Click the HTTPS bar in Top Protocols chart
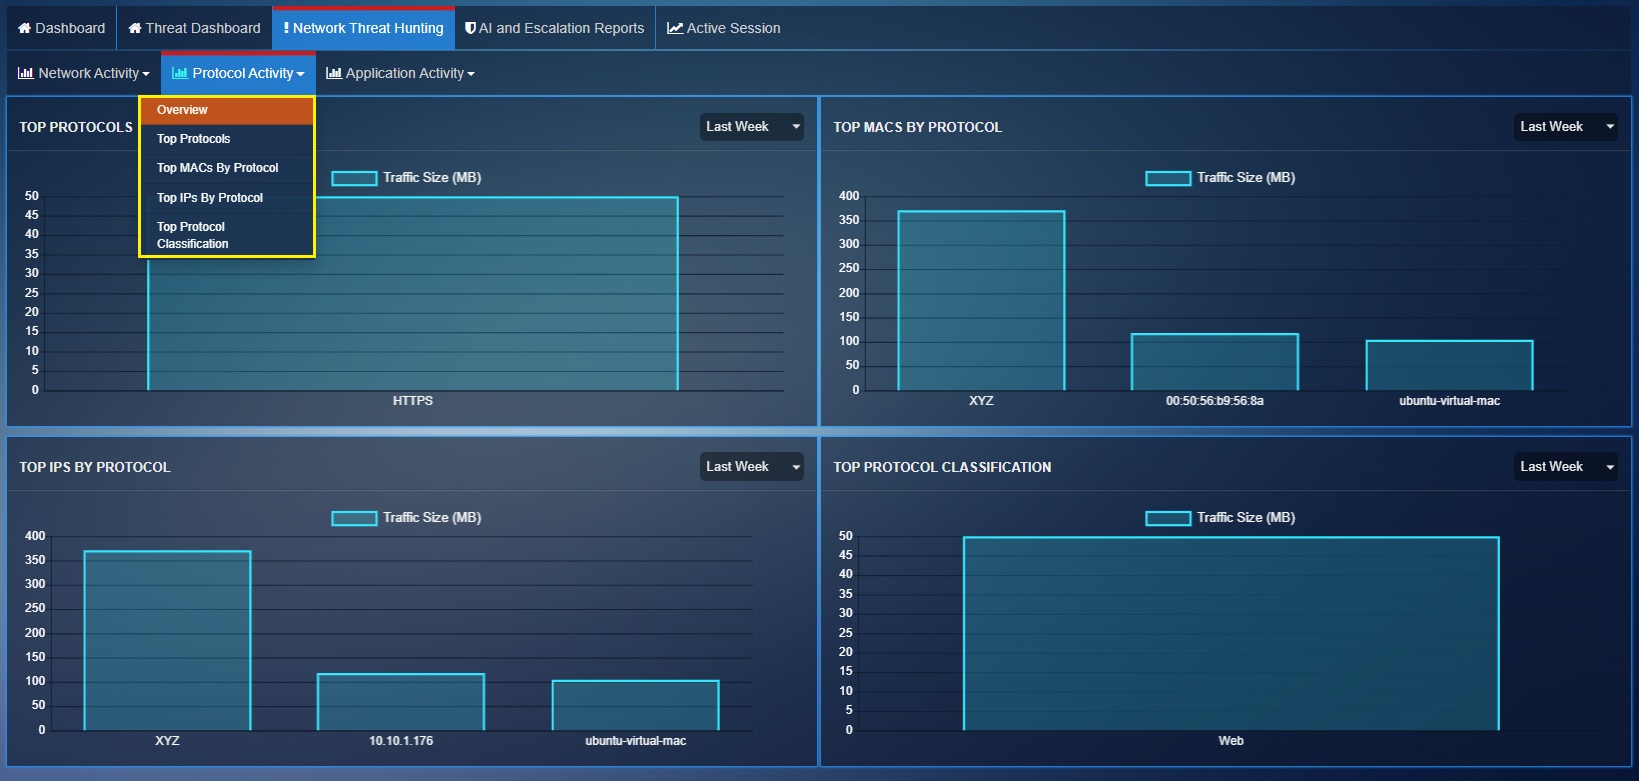 click(x=413, y=294)
